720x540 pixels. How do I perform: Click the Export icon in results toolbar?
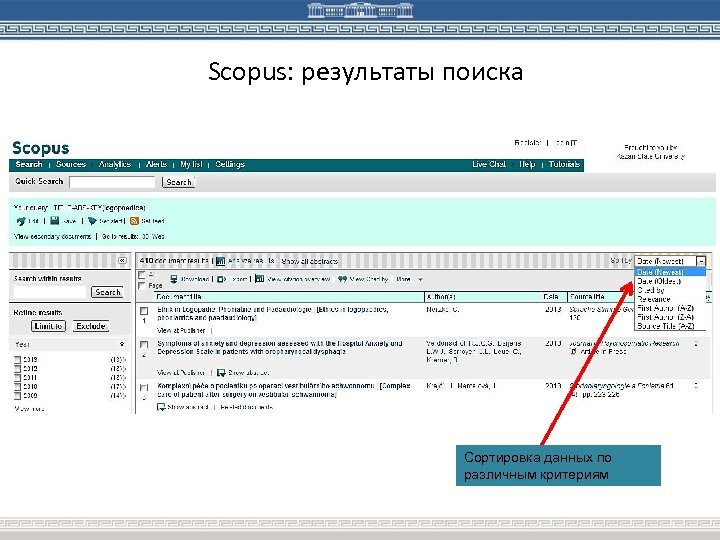(x=221, y=279)
